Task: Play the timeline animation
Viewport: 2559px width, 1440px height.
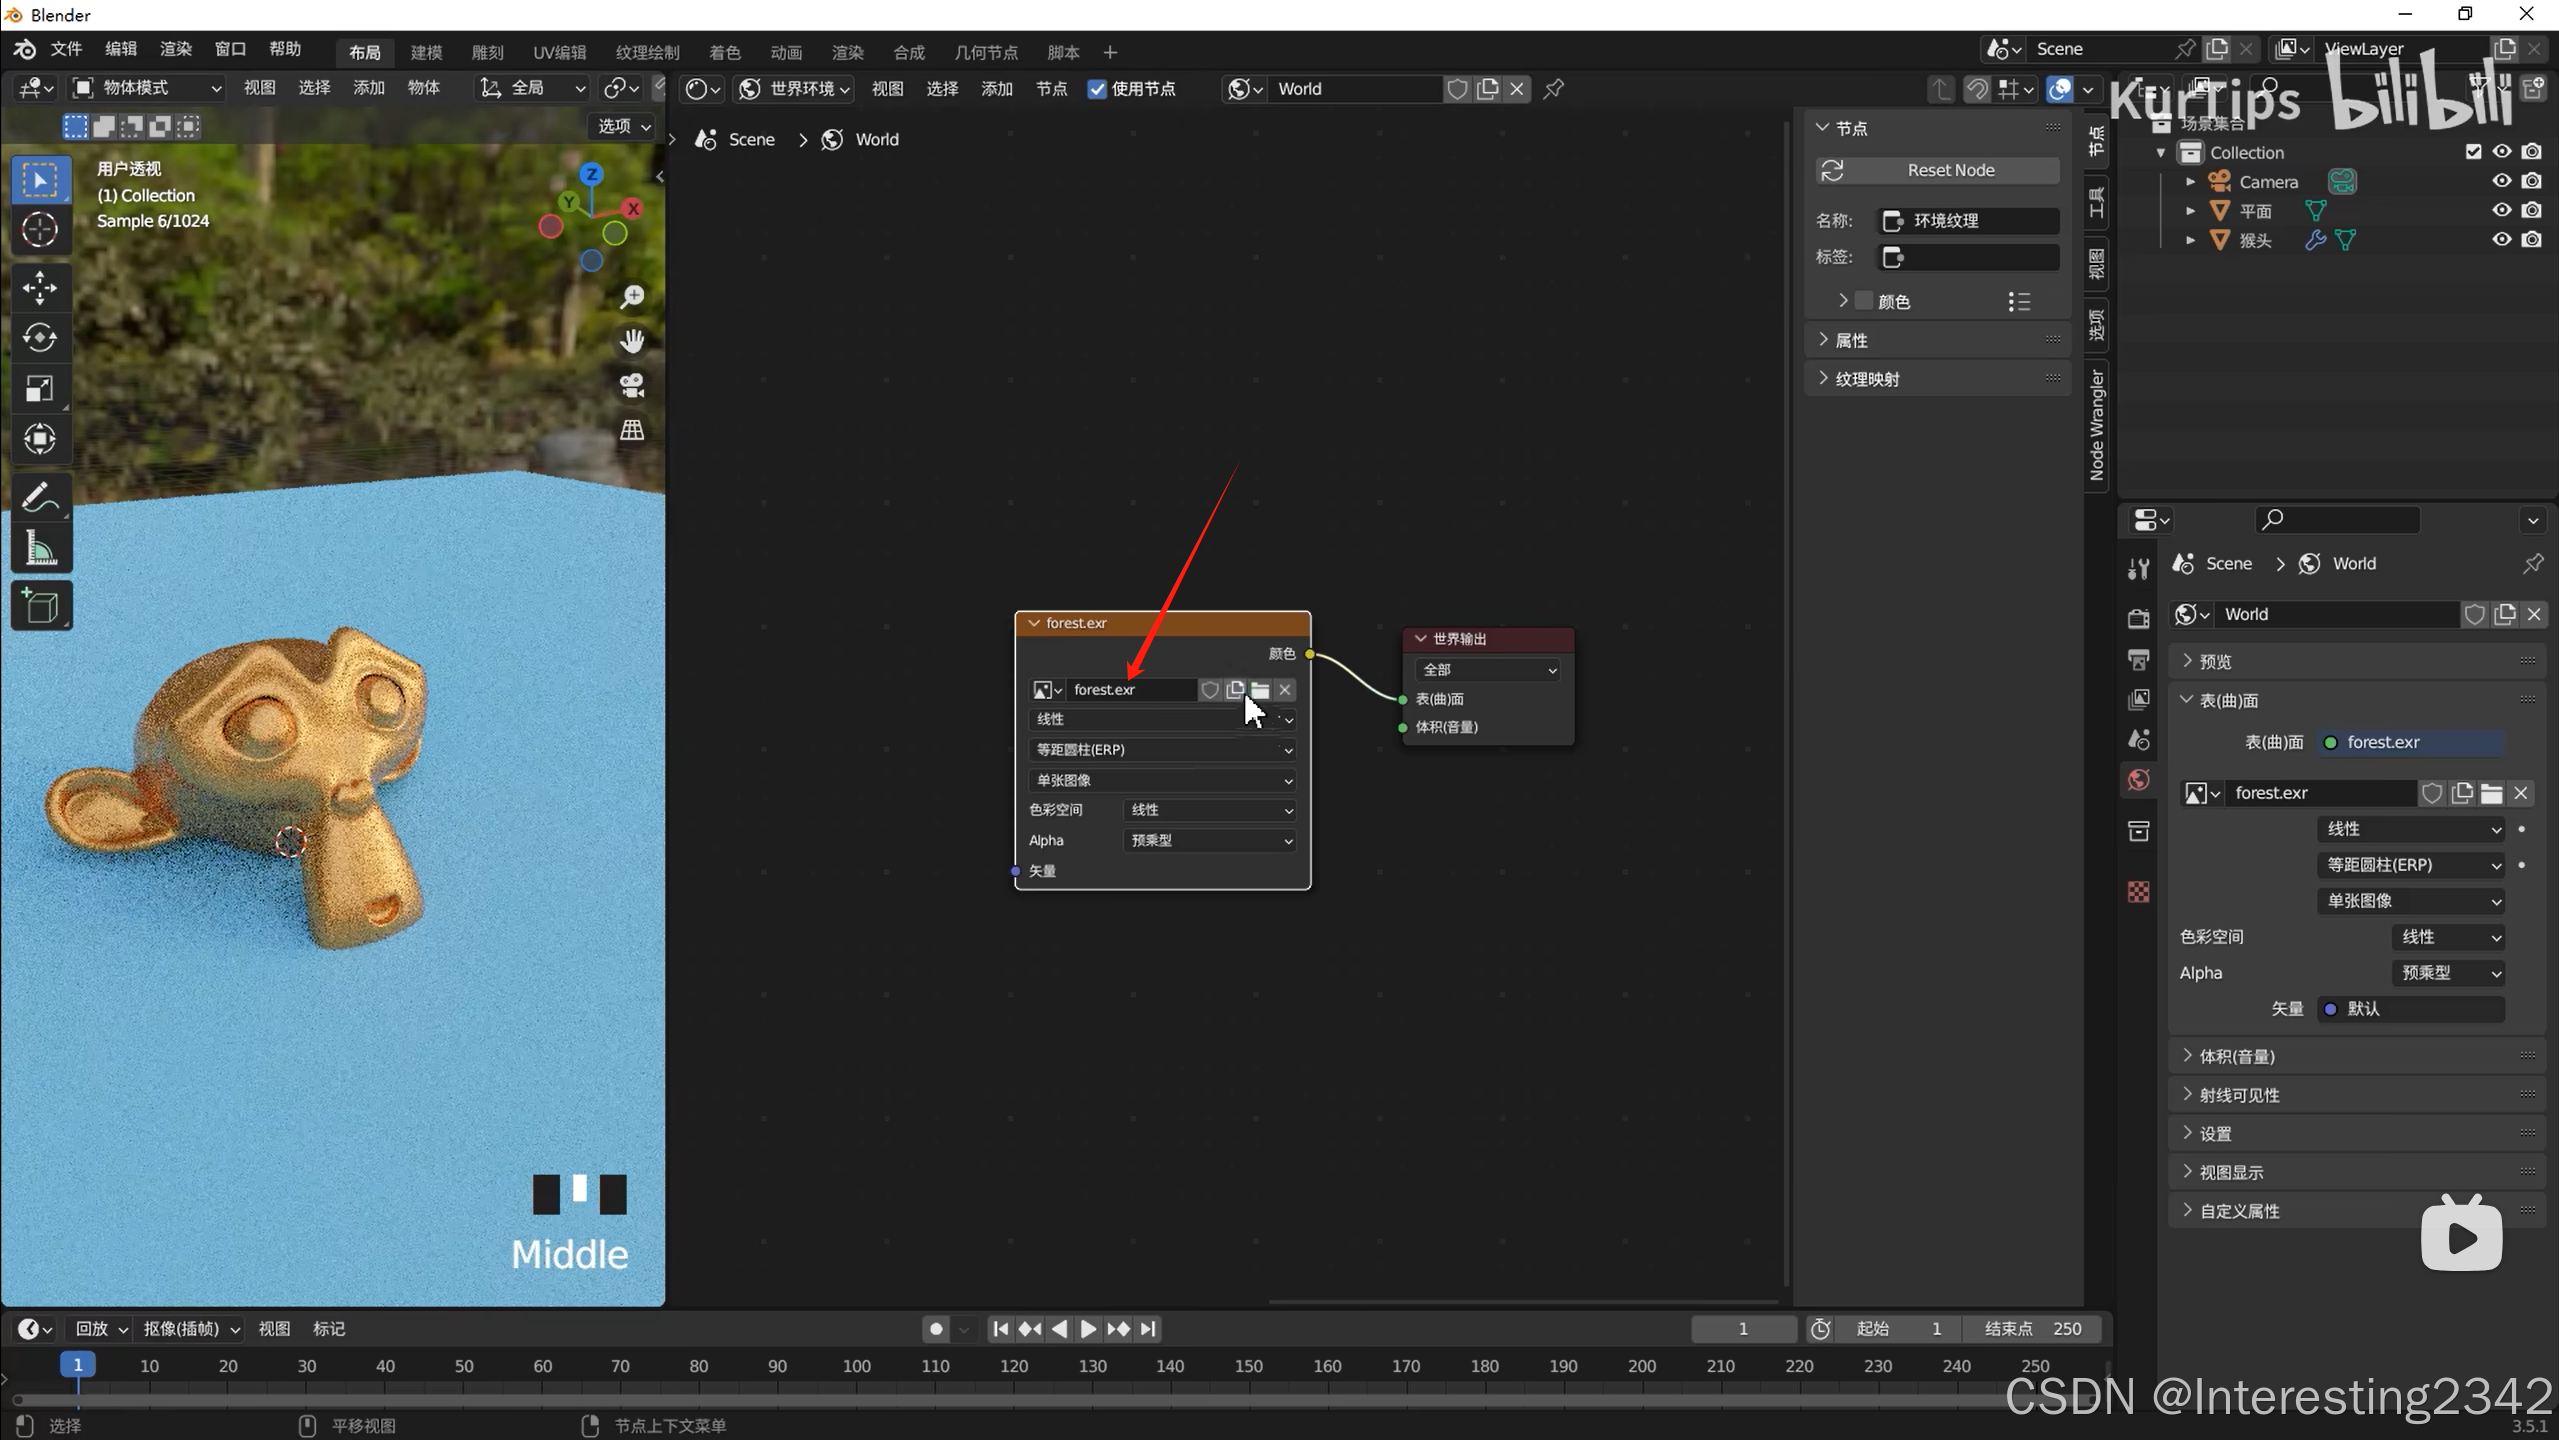Action: pyautogui.click(x=1088, y=1329)
